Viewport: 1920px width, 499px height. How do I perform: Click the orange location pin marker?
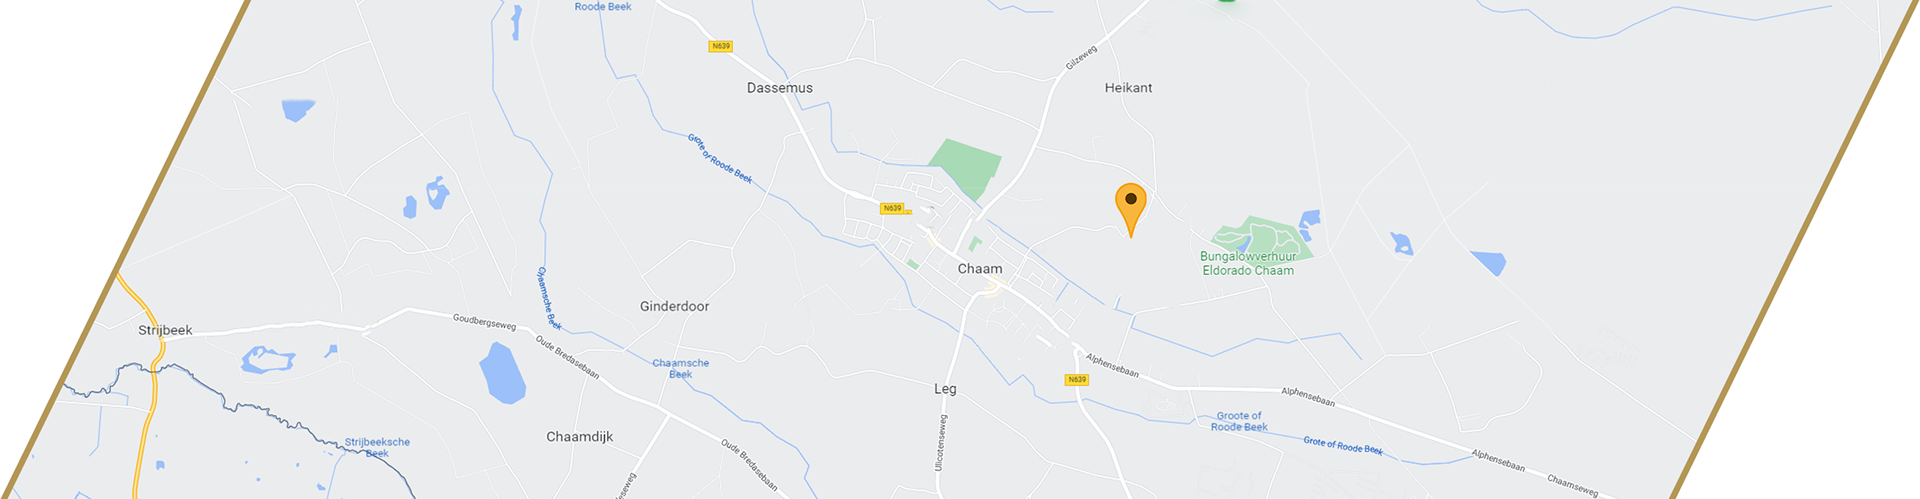pos(1130,209)
